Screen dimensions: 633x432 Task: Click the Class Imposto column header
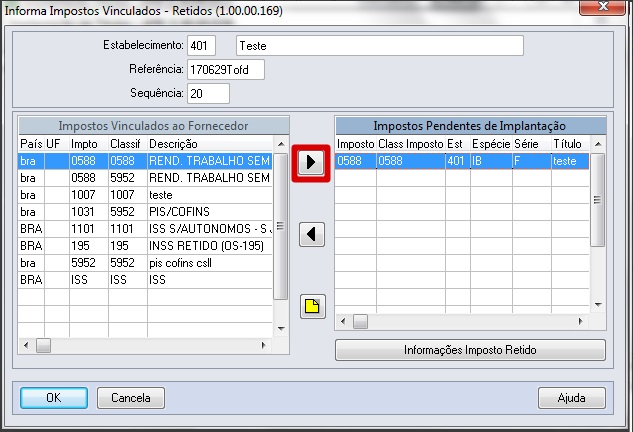[x=411, y=144]
